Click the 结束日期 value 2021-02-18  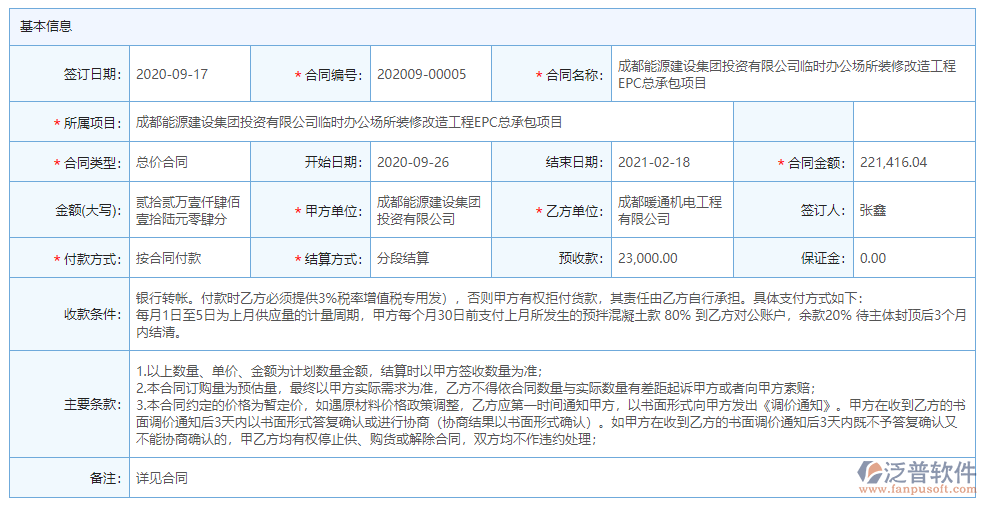tap(654, 162)
